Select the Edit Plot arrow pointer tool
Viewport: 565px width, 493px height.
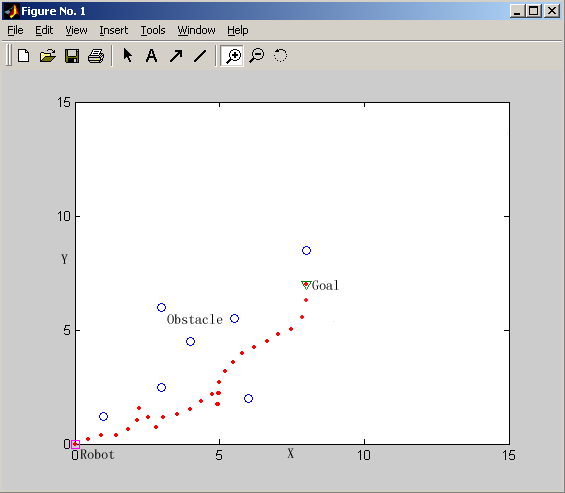point(128,56)
